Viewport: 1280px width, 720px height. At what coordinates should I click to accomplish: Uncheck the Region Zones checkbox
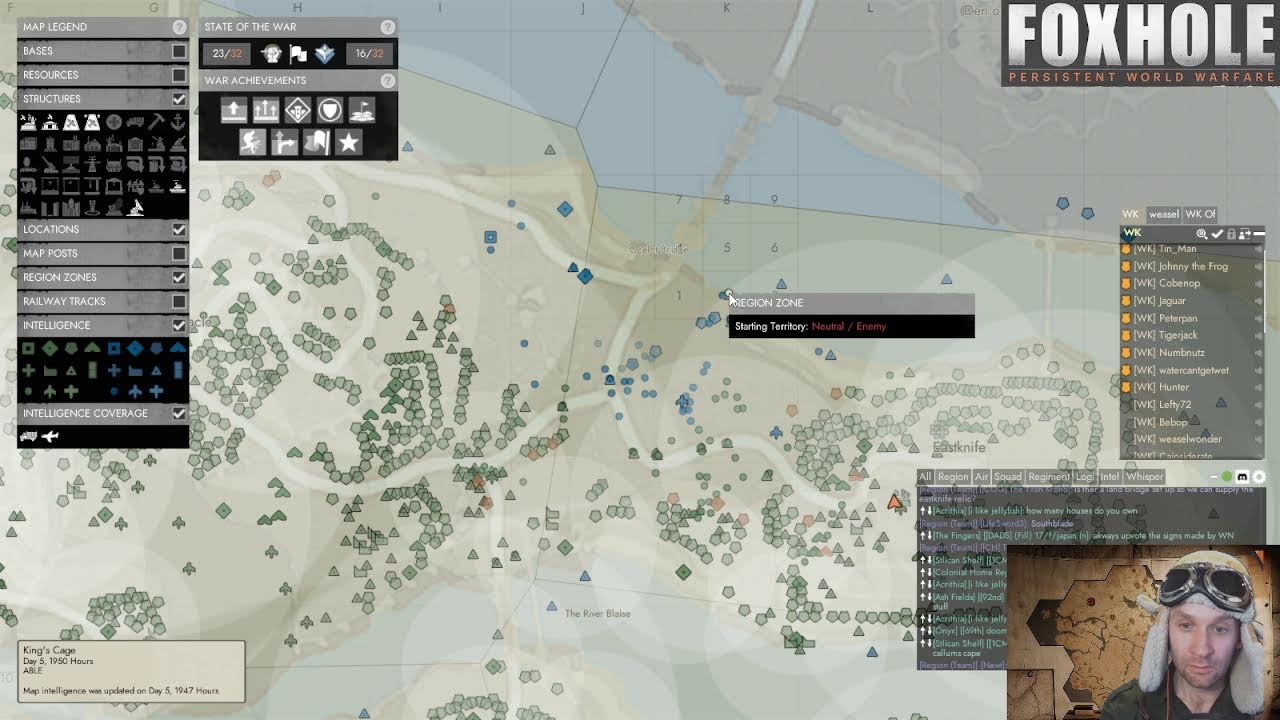179,277
